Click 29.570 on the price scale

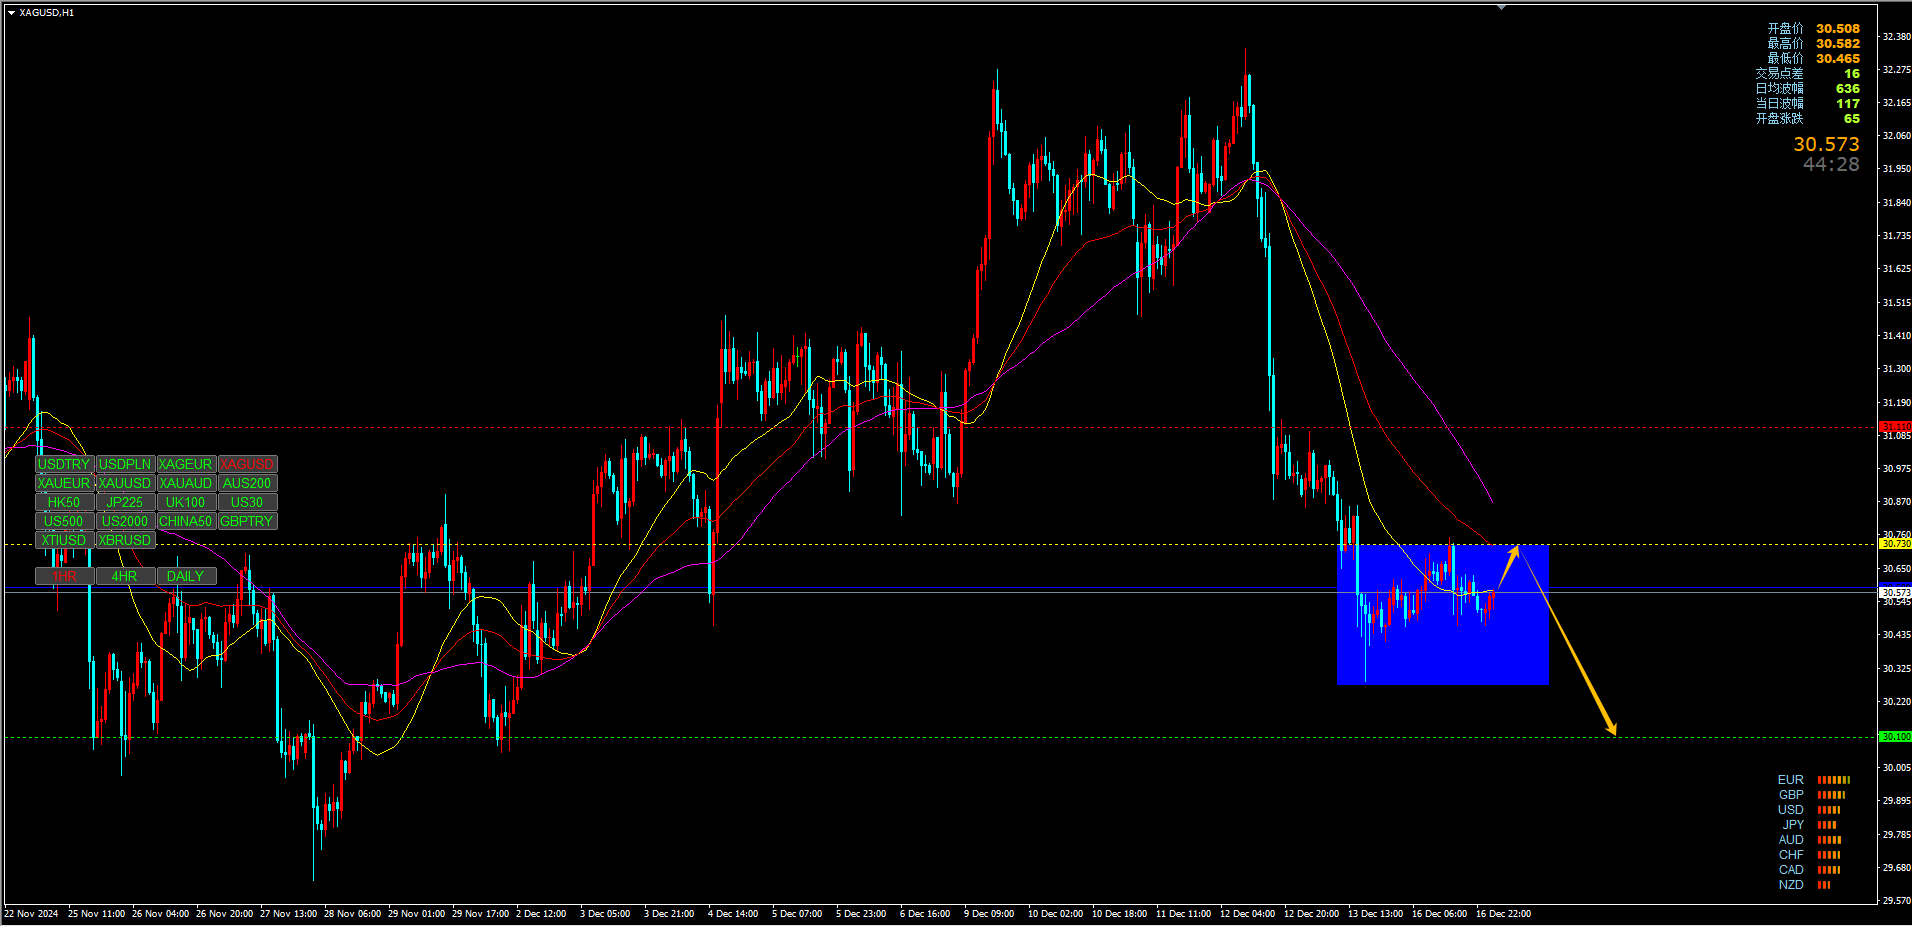point(1897,901)
